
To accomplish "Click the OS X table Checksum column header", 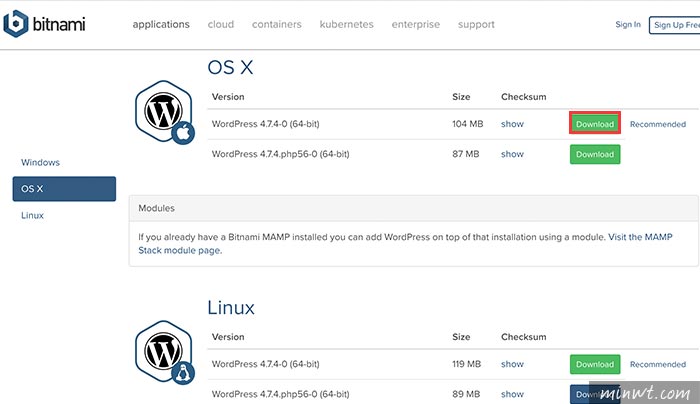I will pyautogui.click(x=523, y=97).
